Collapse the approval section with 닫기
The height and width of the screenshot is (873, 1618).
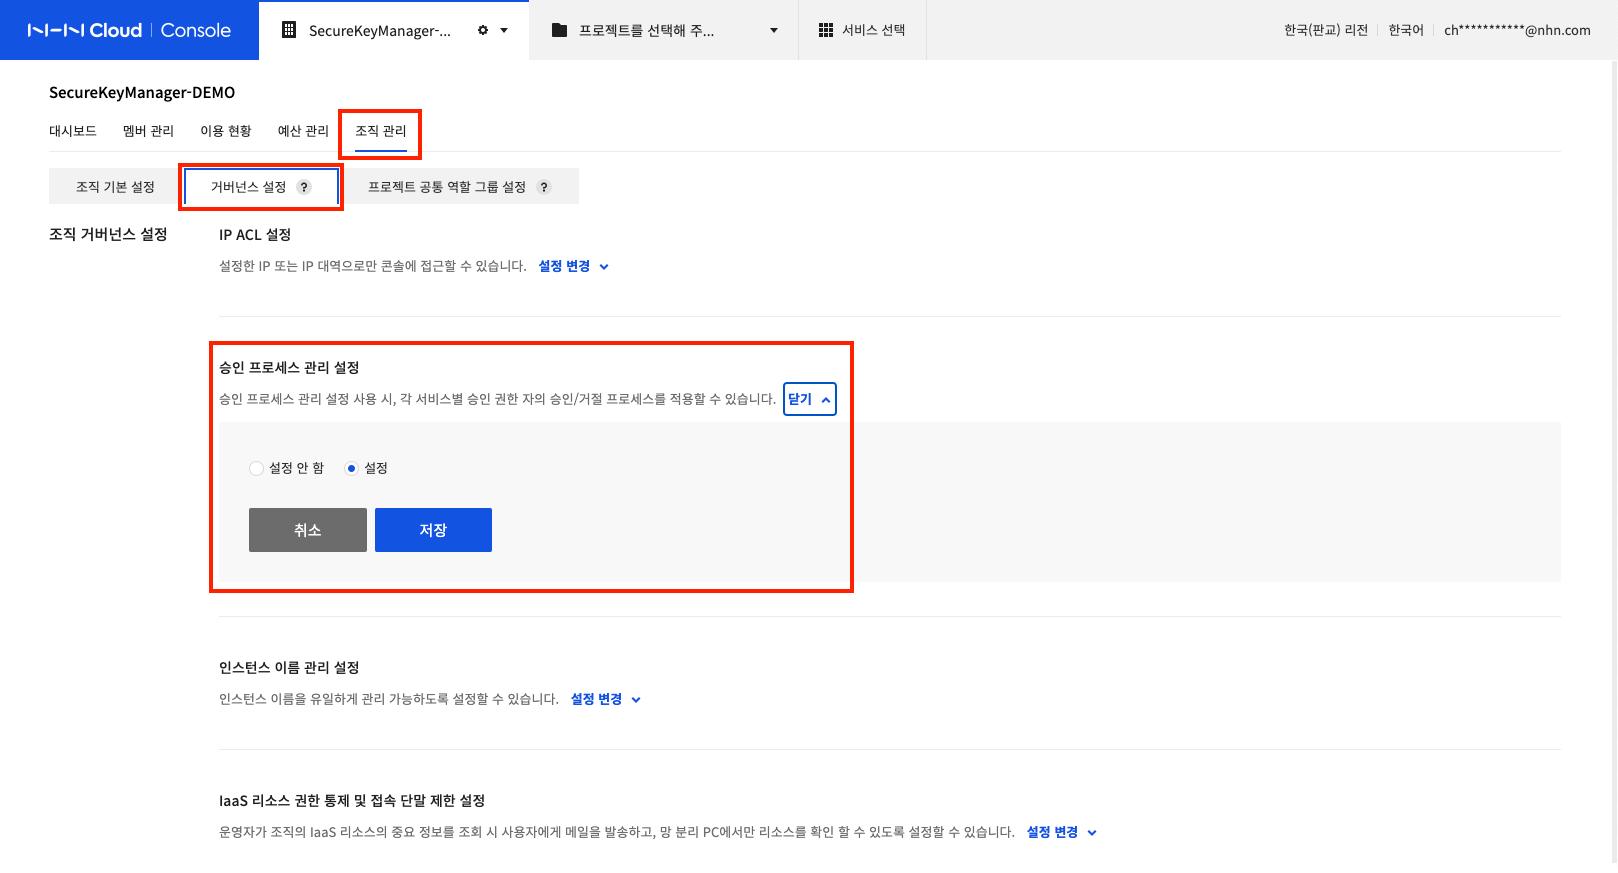[810, 399]
